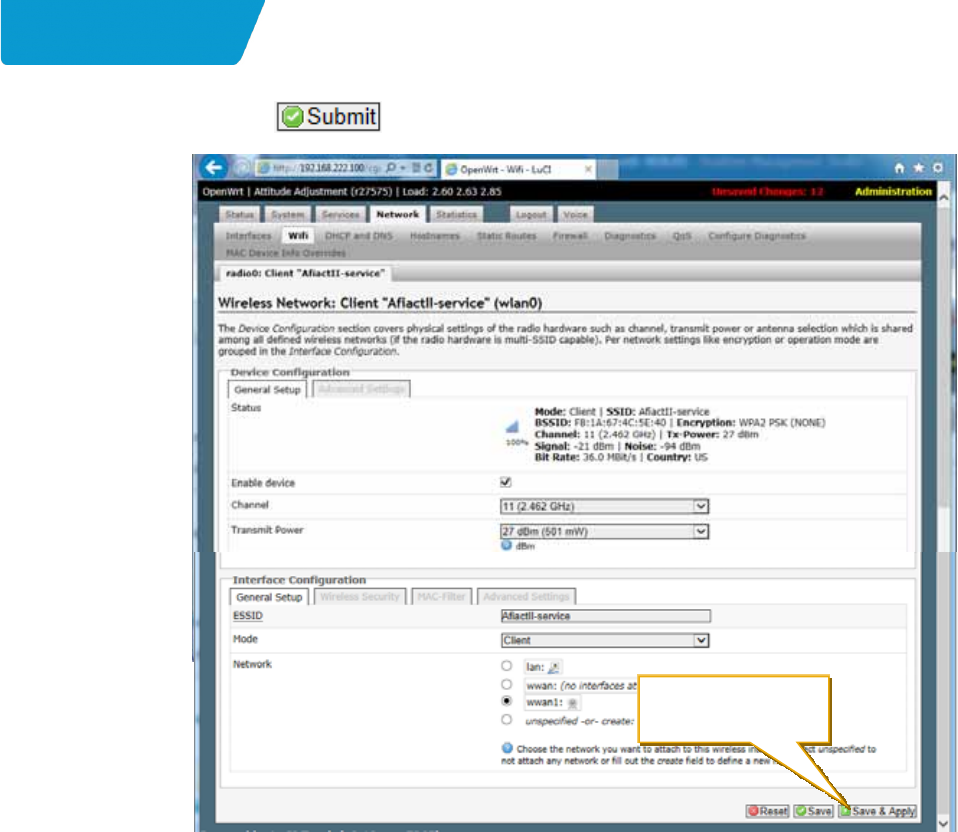Select the radio0: Client "AfiactII-service" tab
Image resolution: width=958 pixels, height=832 pixels.
click(305, 274)
